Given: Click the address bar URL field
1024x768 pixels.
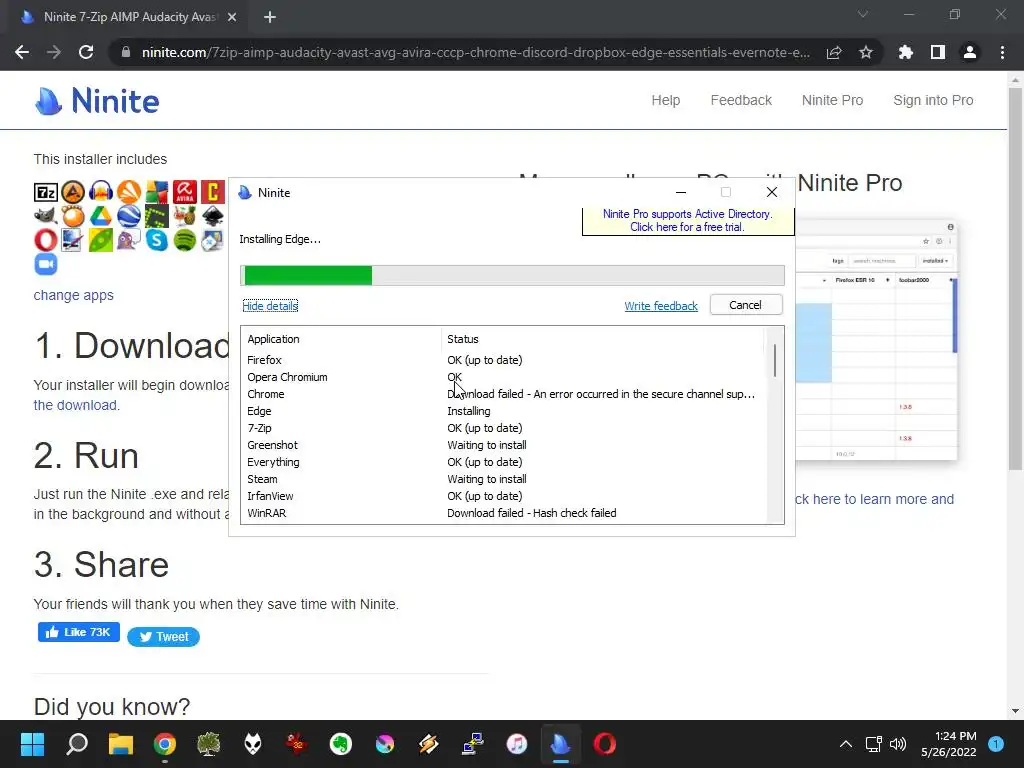Looking at the screenshot, I should coord(475,52).
